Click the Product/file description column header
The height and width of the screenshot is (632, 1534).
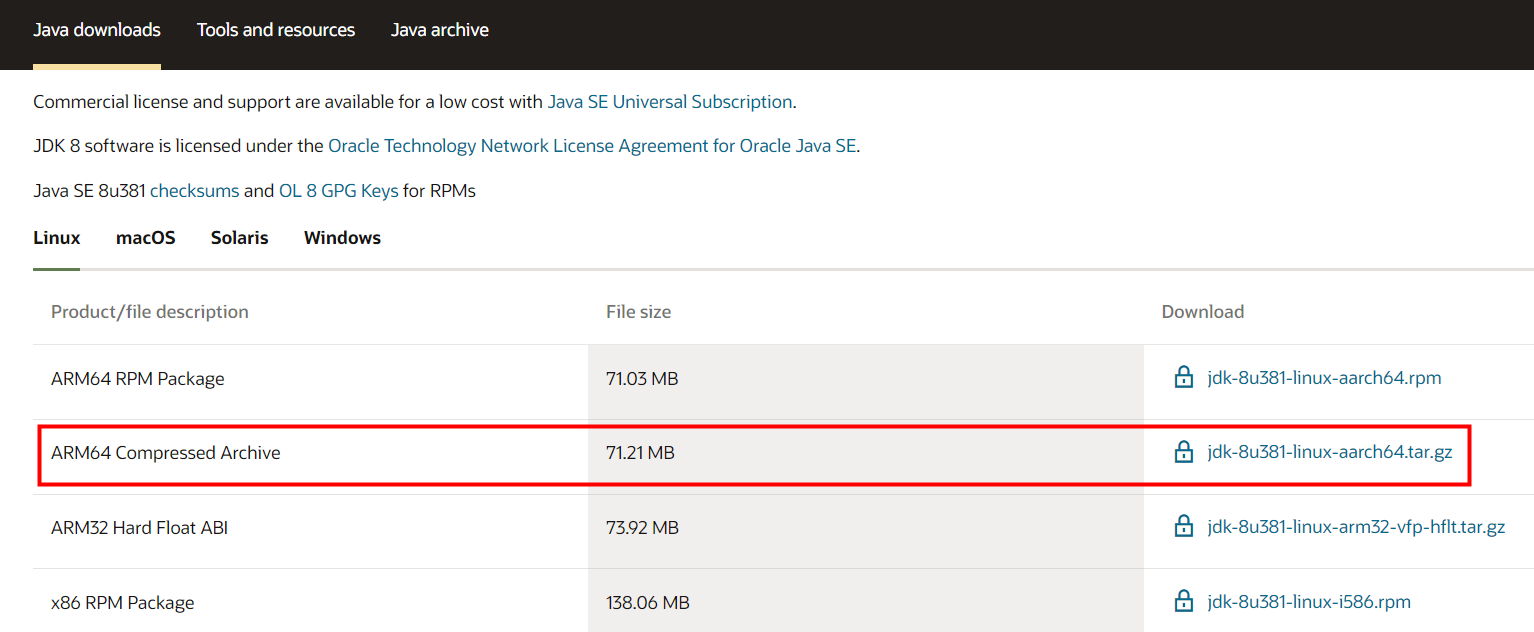150,312
